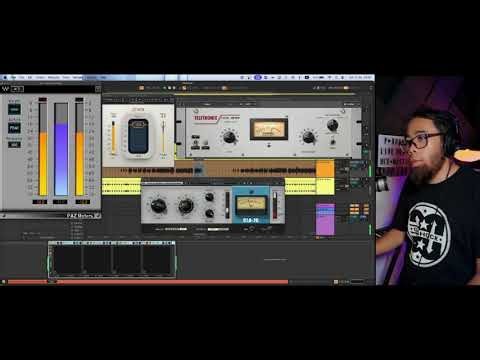Select the orange clip at track end
This screenshot has height=360, width=480.
point(325,169)
